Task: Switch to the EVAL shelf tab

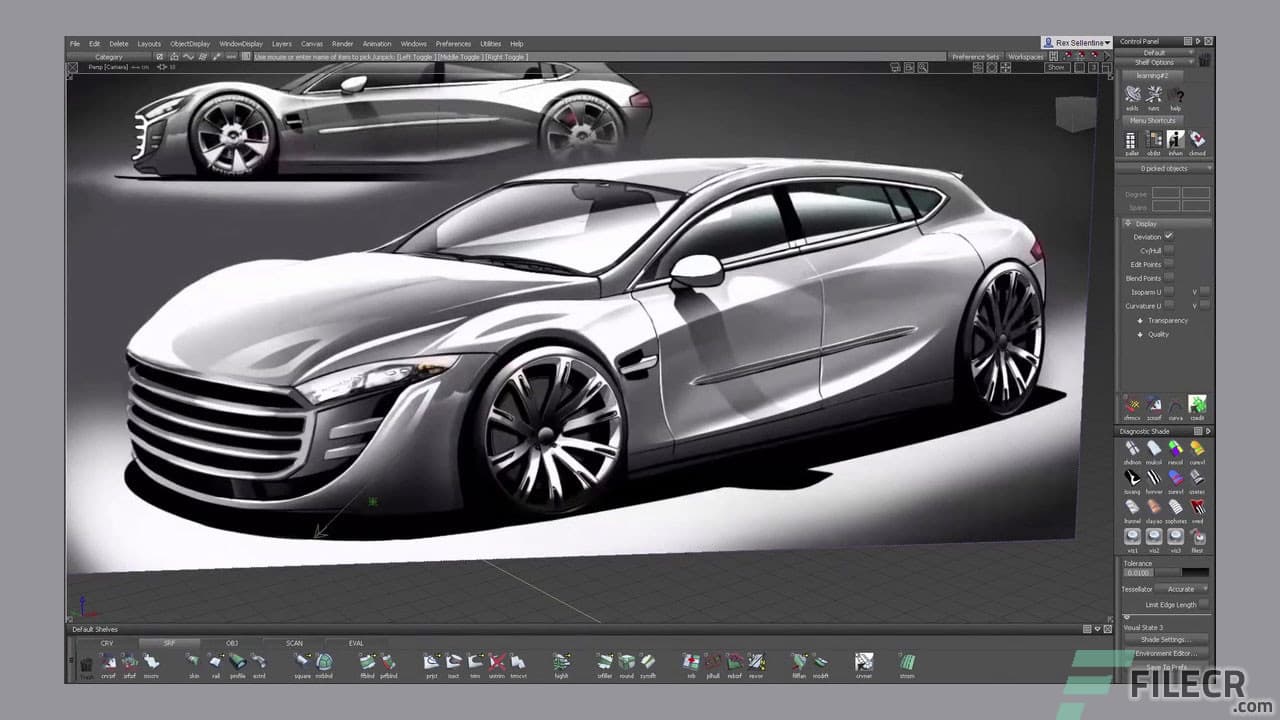Action: [x=355, y=643]
